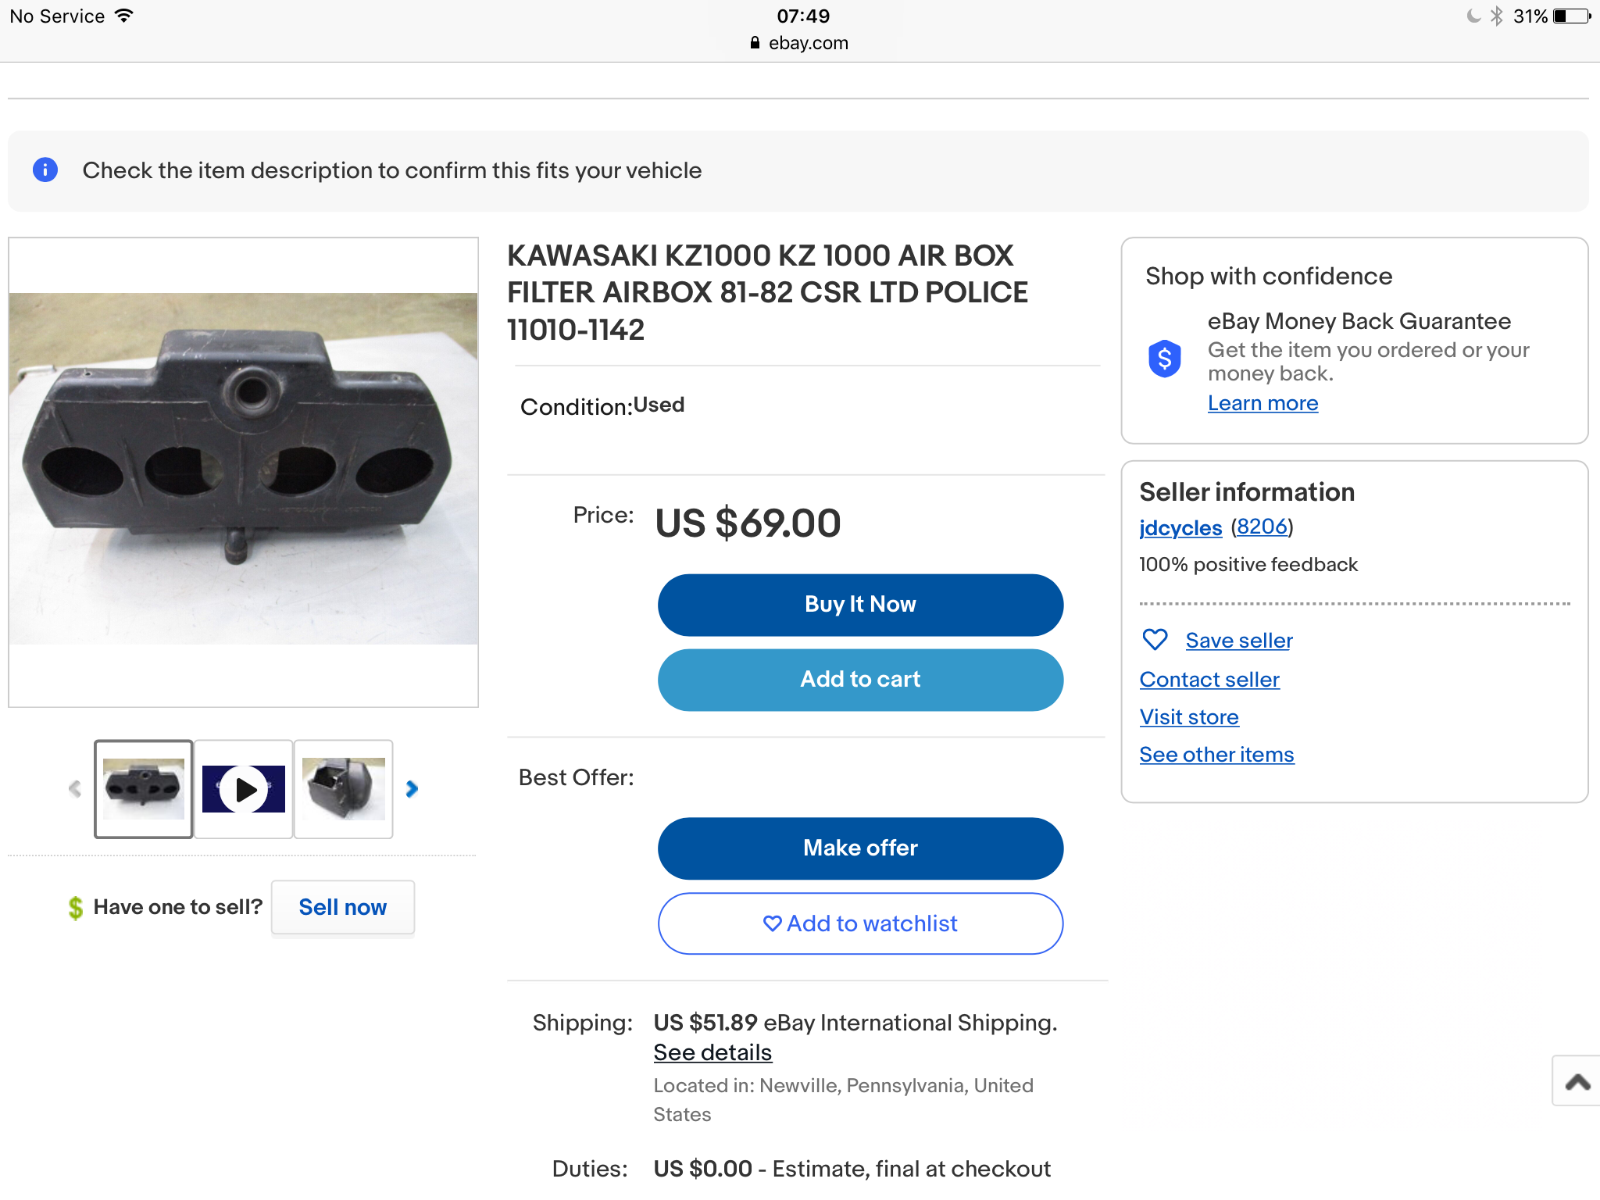The image size is (1600, 1200).
Task: Open Contact seller link
Action: (1210, 680)
